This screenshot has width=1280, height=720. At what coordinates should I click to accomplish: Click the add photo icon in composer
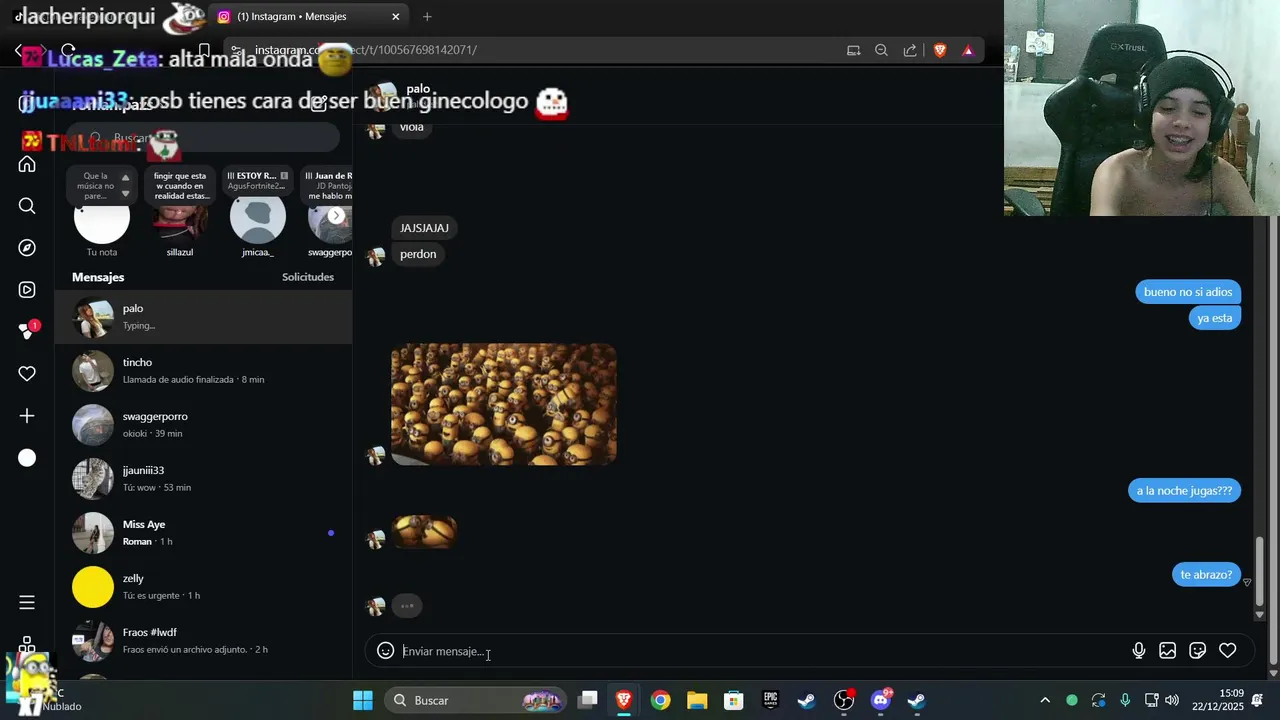click(1167, 651)
